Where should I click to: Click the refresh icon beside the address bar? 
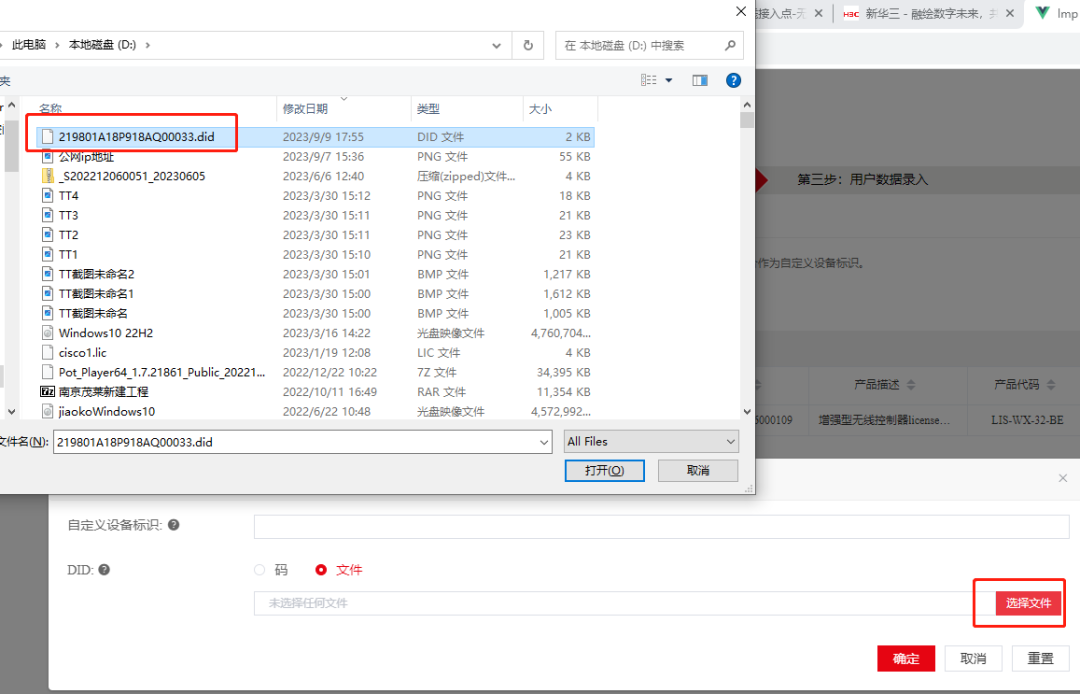528,45
